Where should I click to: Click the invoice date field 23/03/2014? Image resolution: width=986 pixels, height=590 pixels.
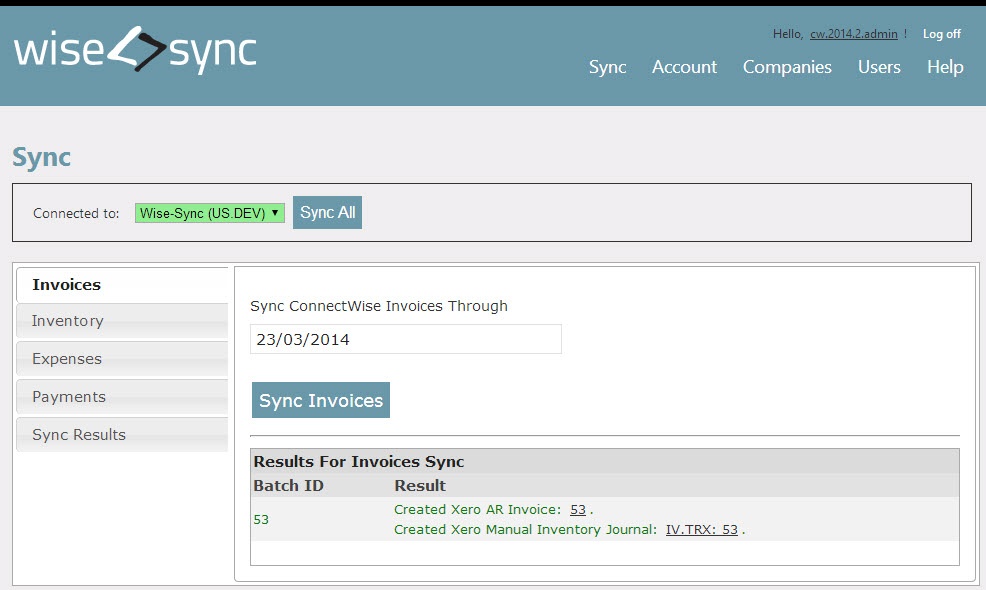pyautogui.click(x=406, y=340)
